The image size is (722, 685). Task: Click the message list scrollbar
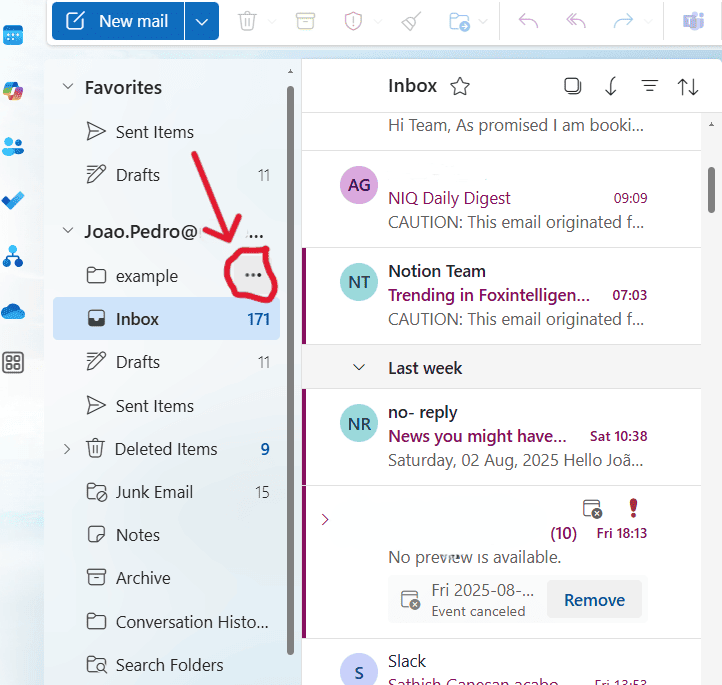(711, 190)
